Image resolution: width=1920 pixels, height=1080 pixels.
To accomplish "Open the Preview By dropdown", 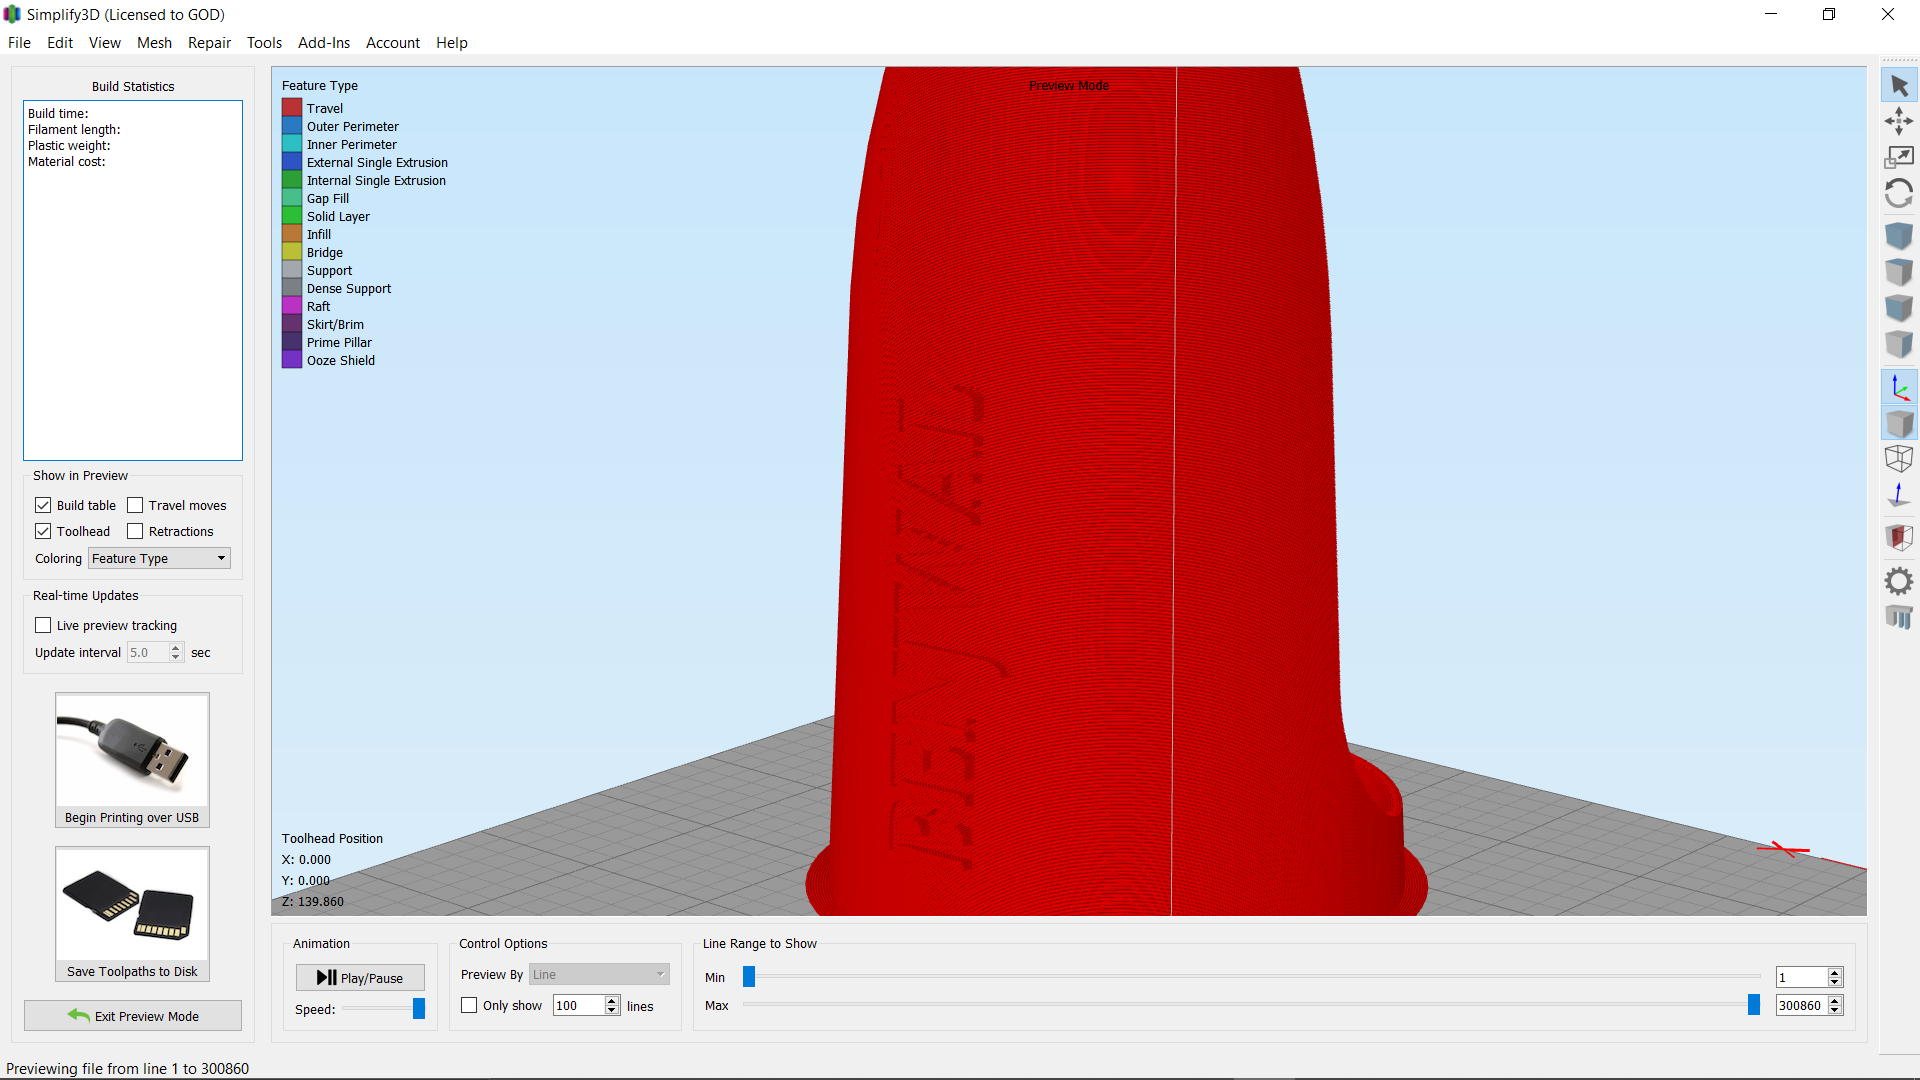I will [598, 973].
